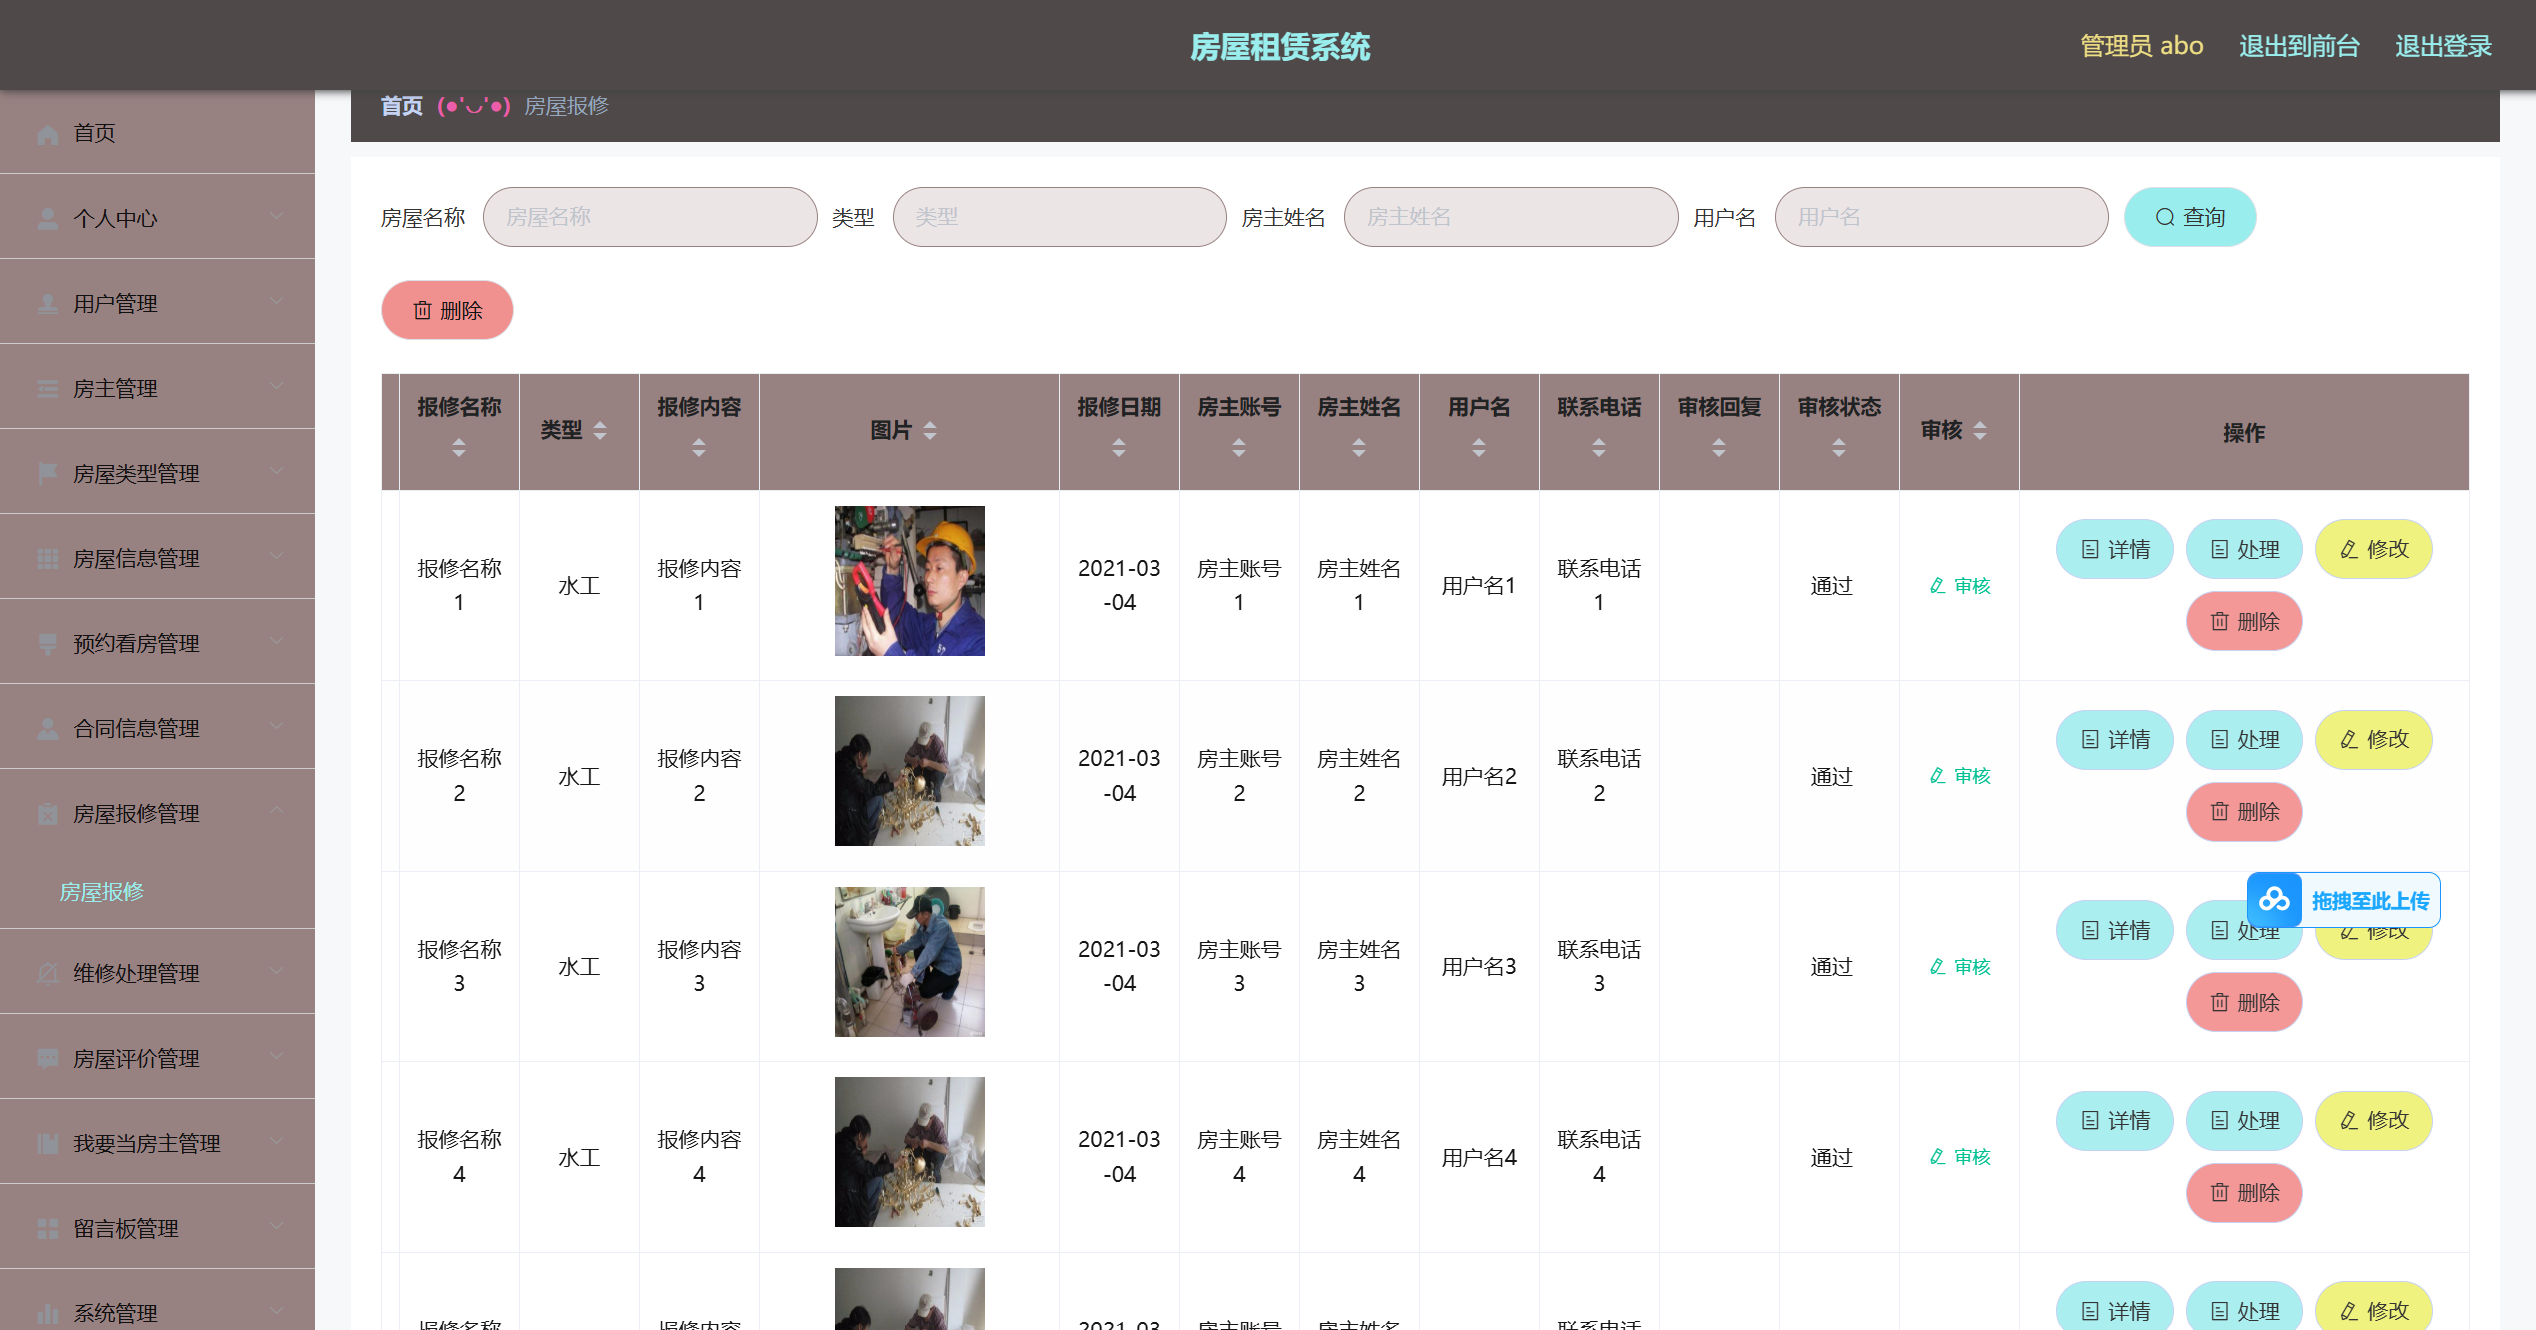Open 我要当房主管理 menu item
Image resolution: width=2536 pixels, height=1330 pixels.
pyautogui.click(x=157, y=1143)
